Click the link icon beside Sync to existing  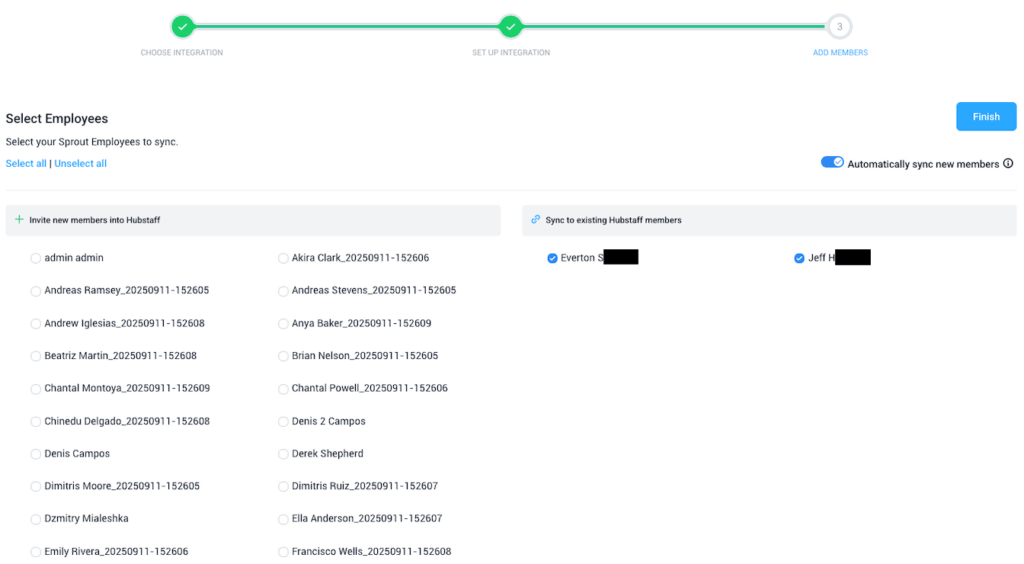click(x=536, y=220)
